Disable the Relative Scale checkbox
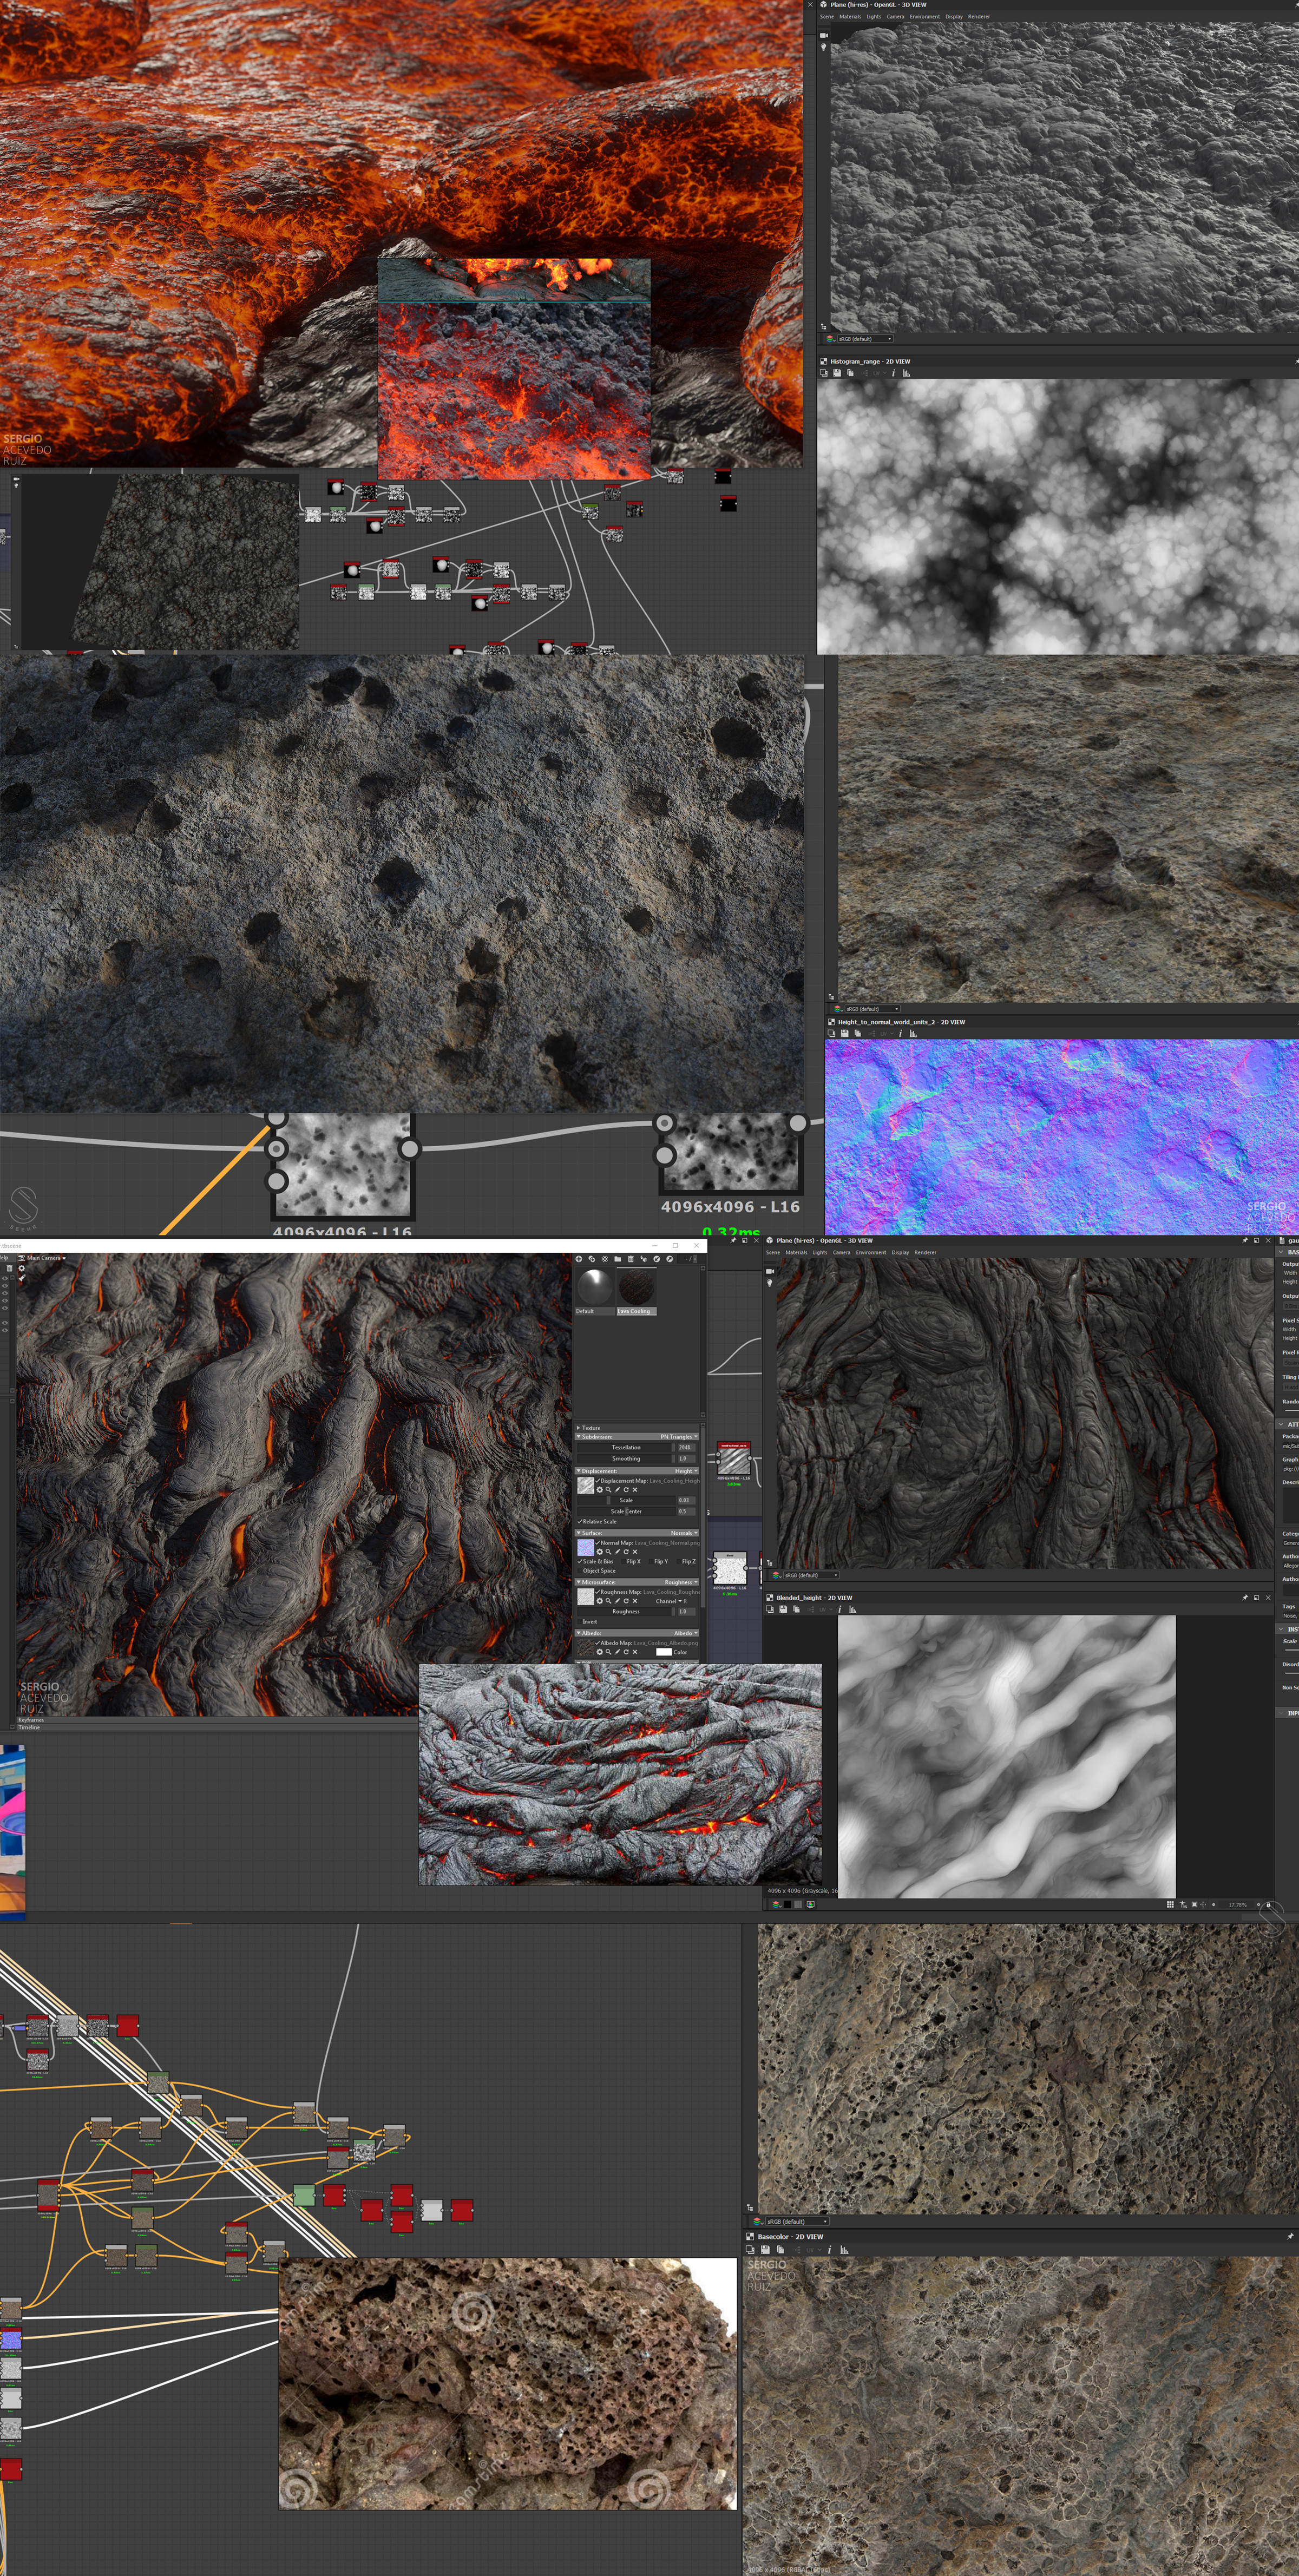Screen dimensions: 1299x2576 pyautogui.click(x=580, y=1522)
